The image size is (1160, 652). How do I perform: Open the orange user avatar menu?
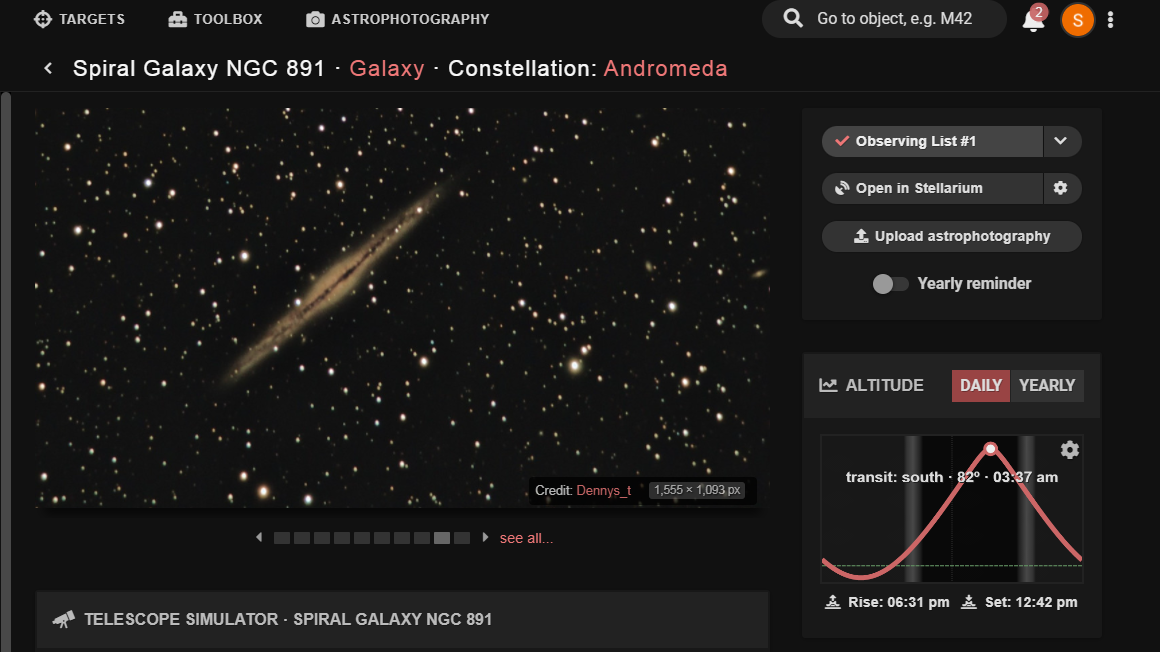(1077, 19)
